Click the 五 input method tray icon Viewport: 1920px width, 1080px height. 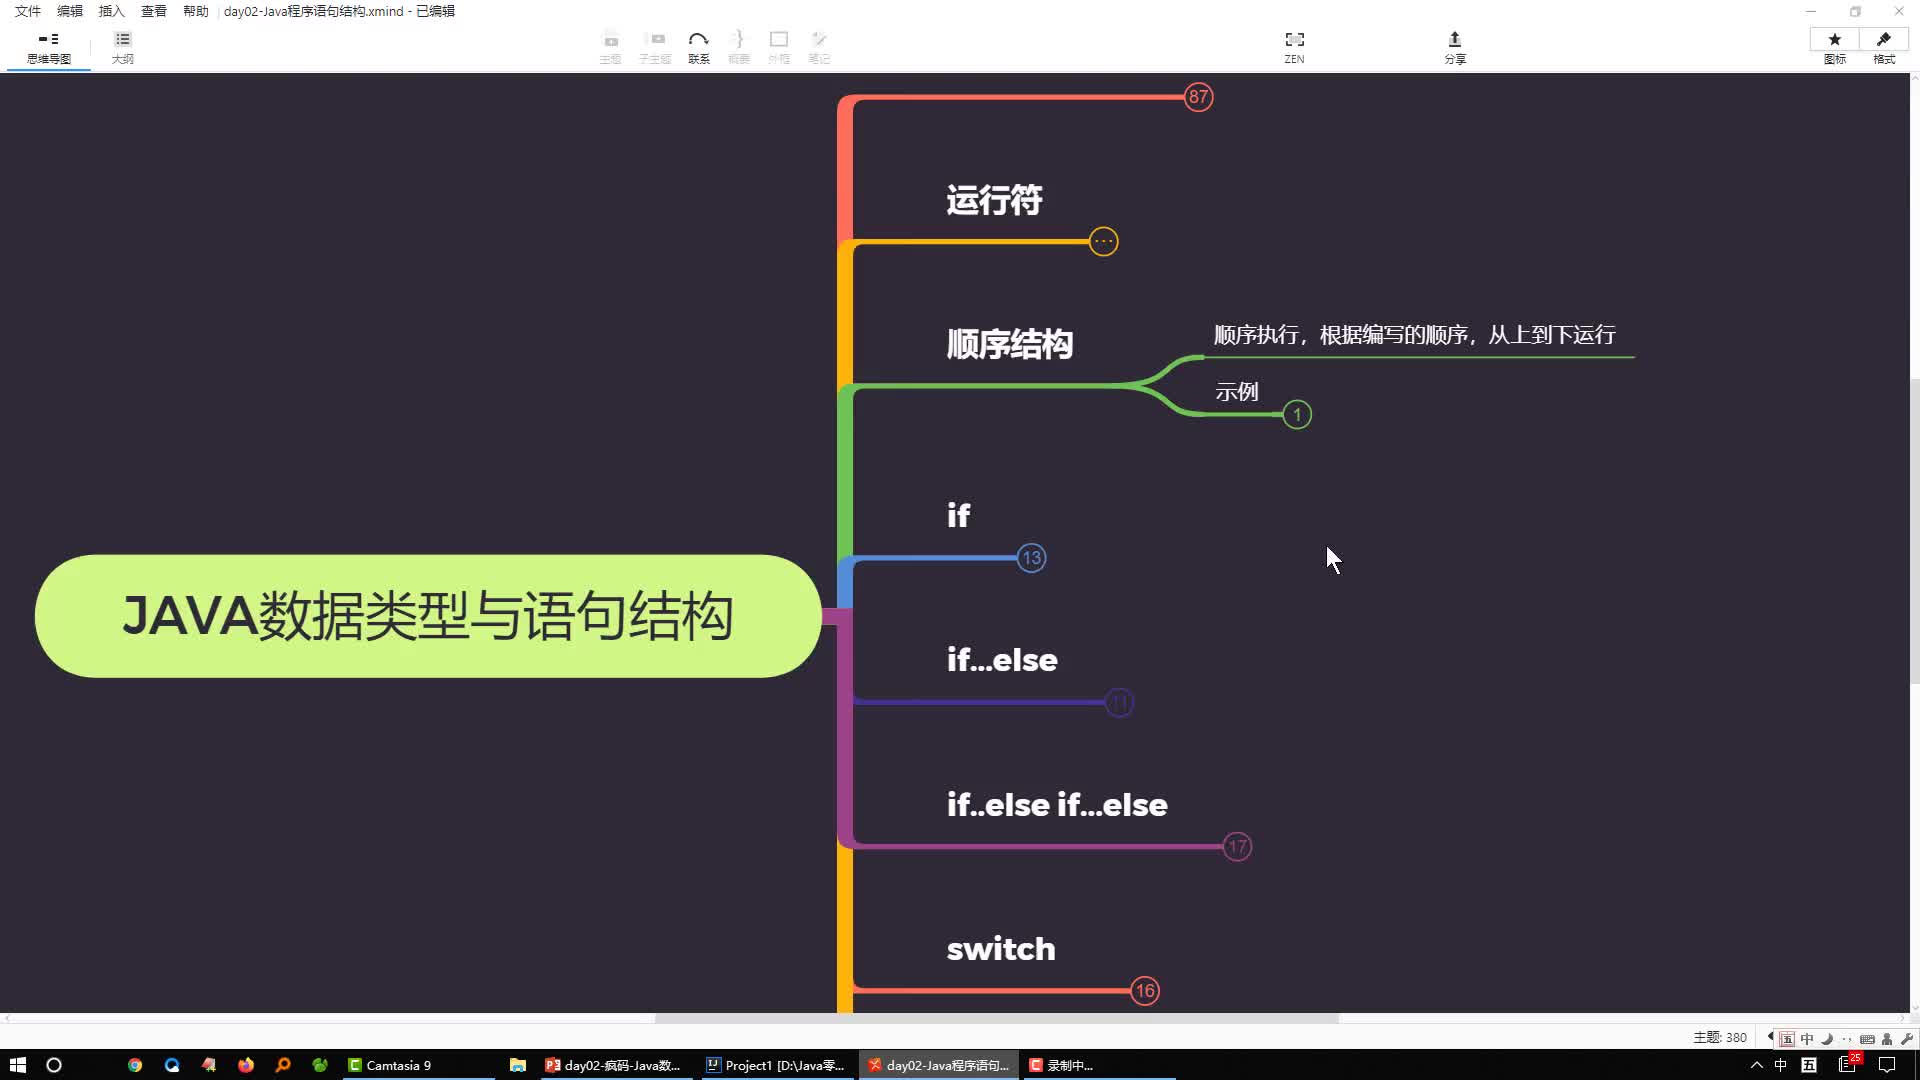click(1809, 1065)
